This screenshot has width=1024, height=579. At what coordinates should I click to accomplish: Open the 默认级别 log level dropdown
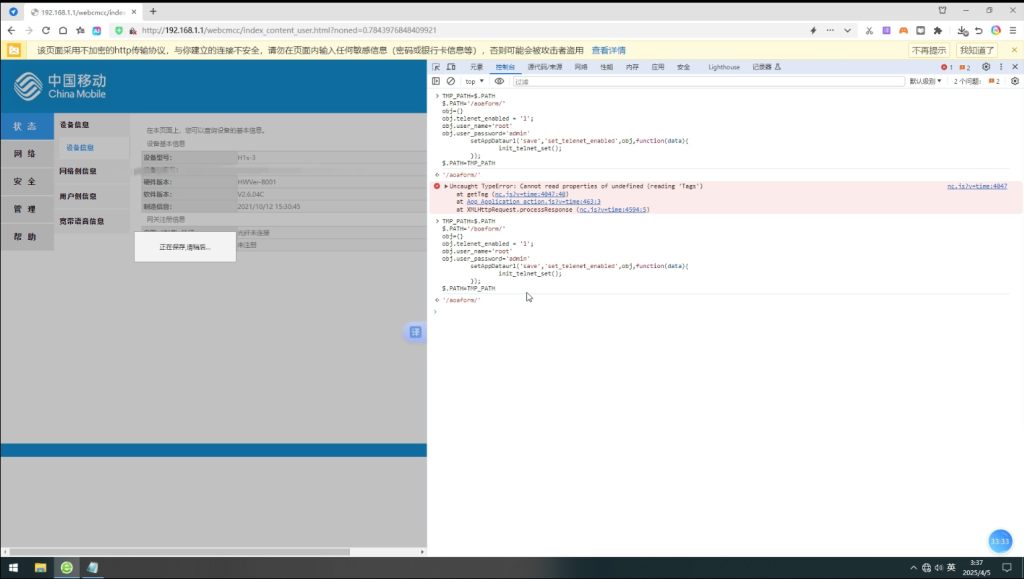(x=925, y=81)
